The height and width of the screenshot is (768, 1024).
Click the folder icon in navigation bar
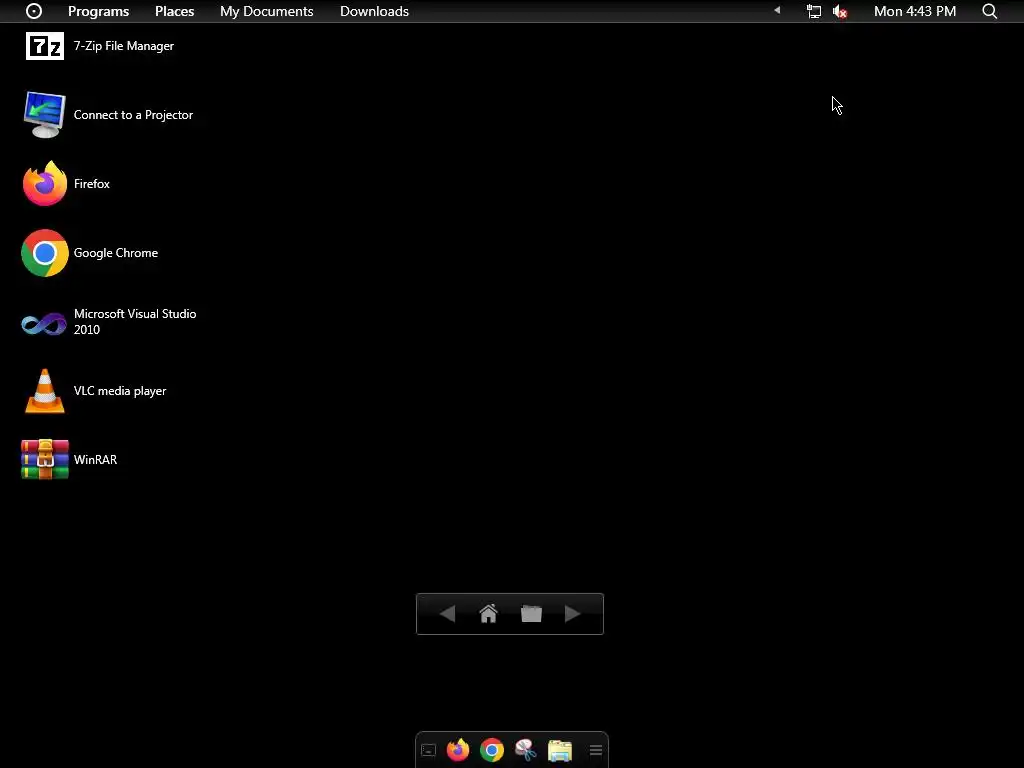pos(532,614)
